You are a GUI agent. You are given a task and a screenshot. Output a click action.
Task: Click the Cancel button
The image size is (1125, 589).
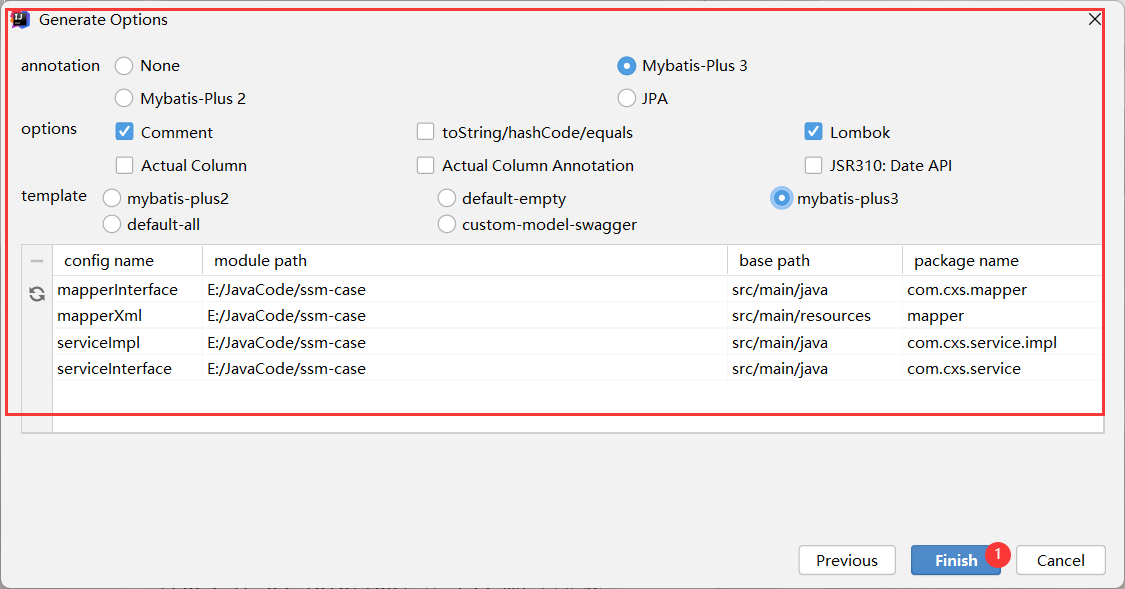click(1060, 560)
